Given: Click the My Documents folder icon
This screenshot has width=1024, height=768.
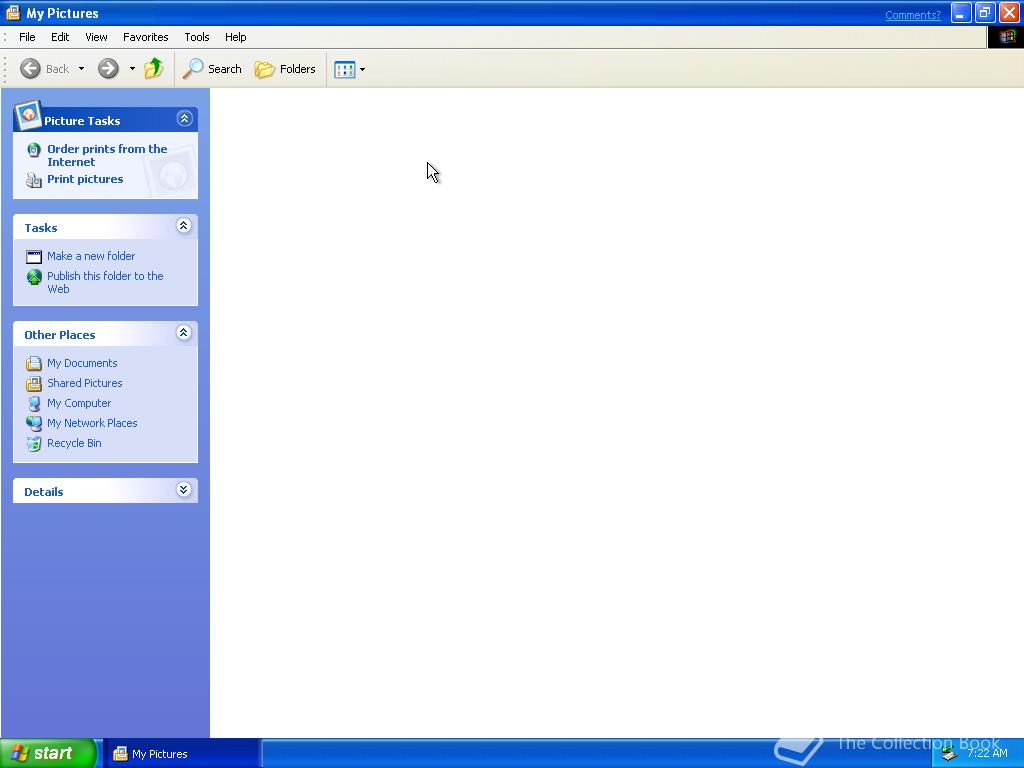Looking at the screenshot, I should [x=34, y=364].
